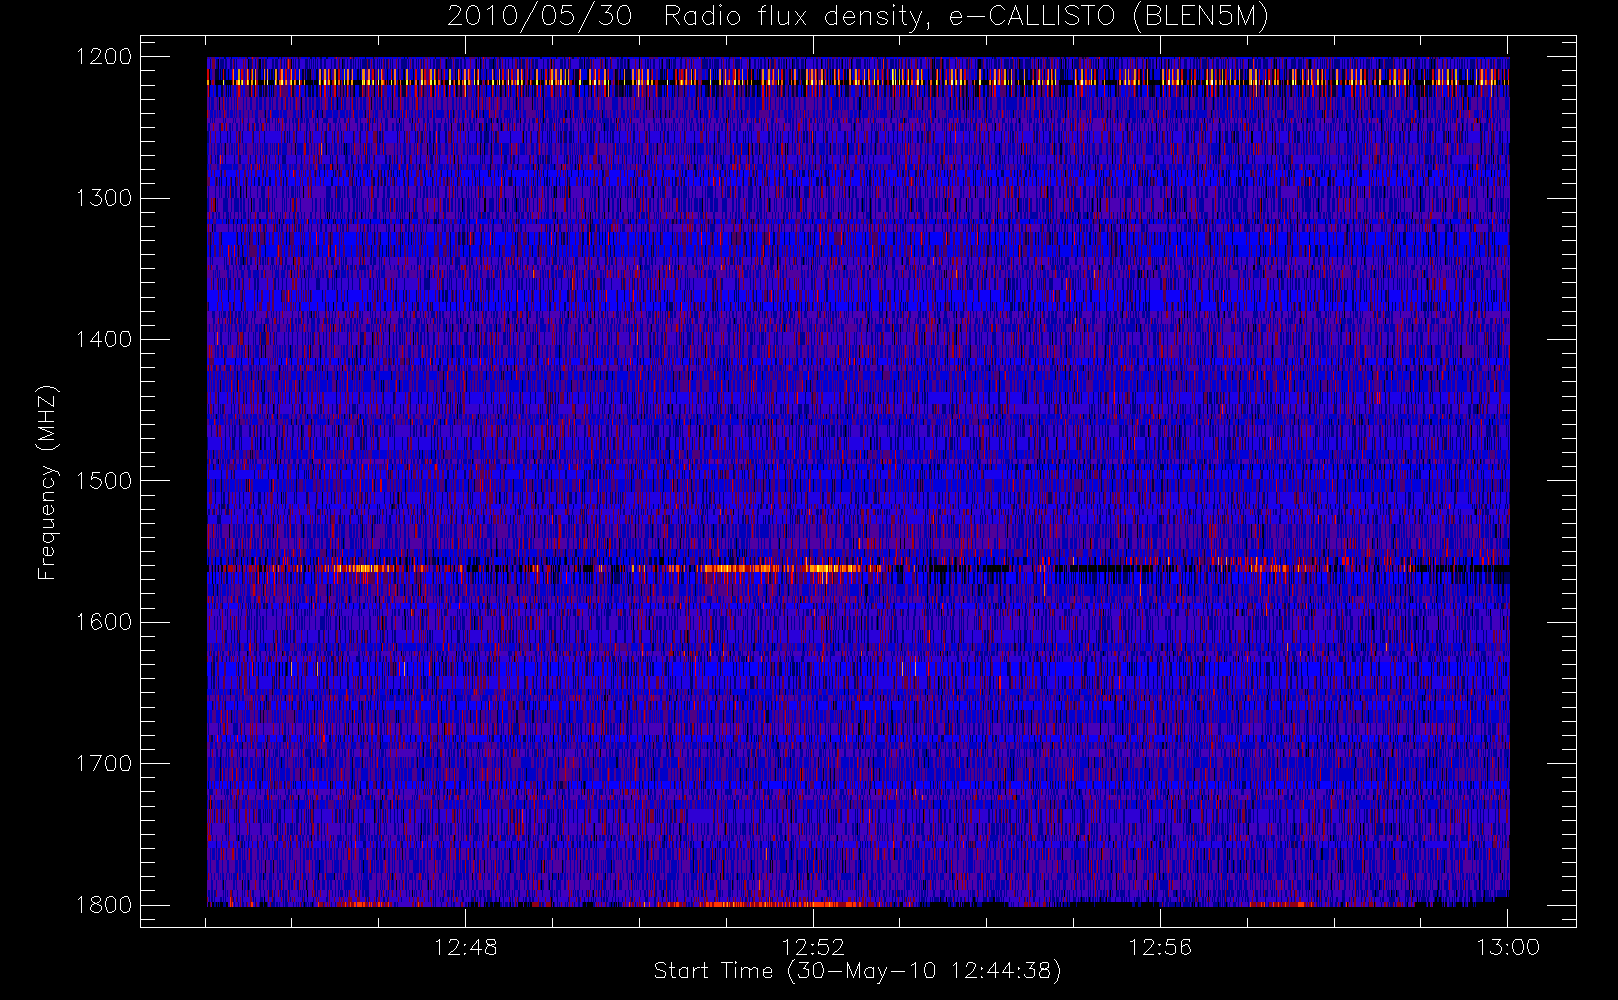Select the 1500 frequency tick label
Image resolution: width=1618 pixels, height=1000 pixels.
click(105, 481)
